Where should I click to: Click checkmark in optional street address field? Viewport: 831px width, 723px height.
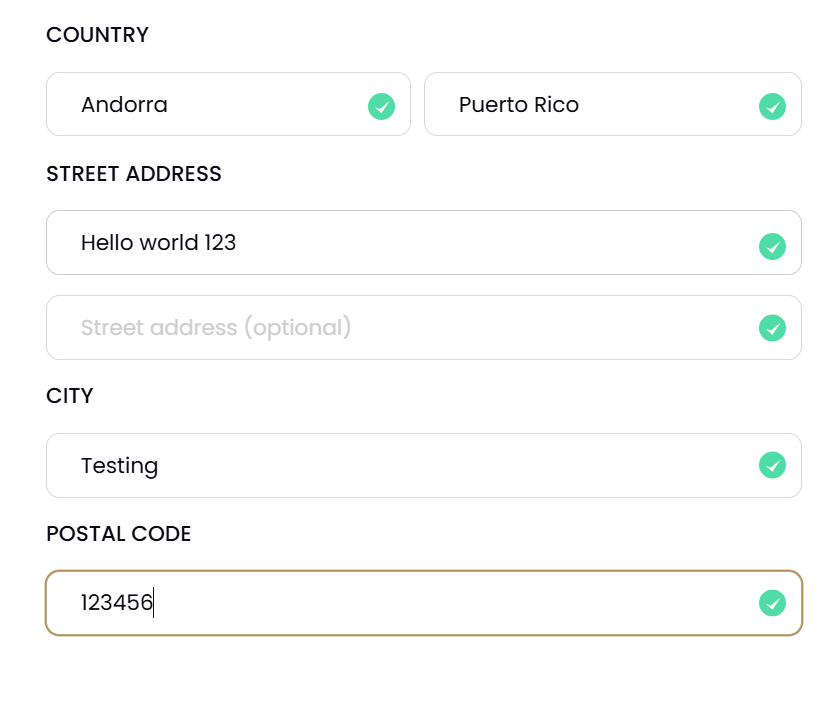(772, 328)
